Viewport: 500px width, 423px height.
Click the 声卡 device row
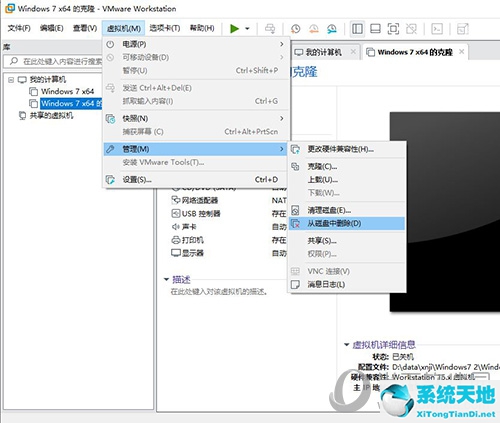pos(228,227)
